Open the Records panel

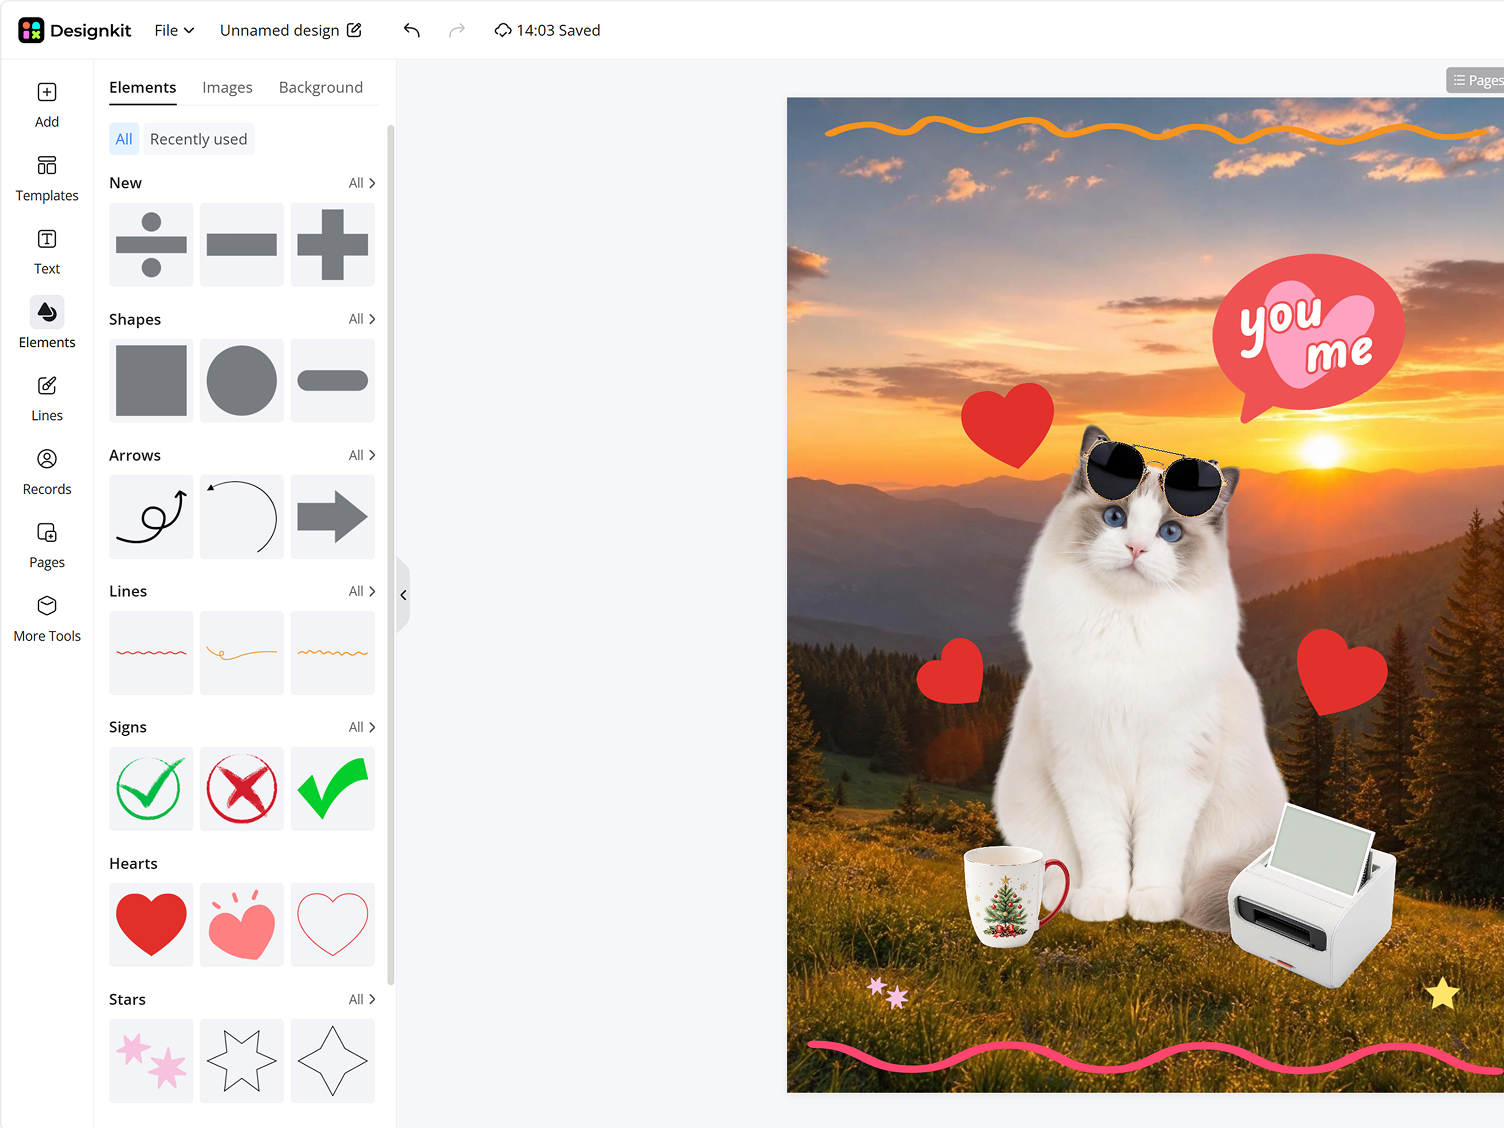click(47, 472)
